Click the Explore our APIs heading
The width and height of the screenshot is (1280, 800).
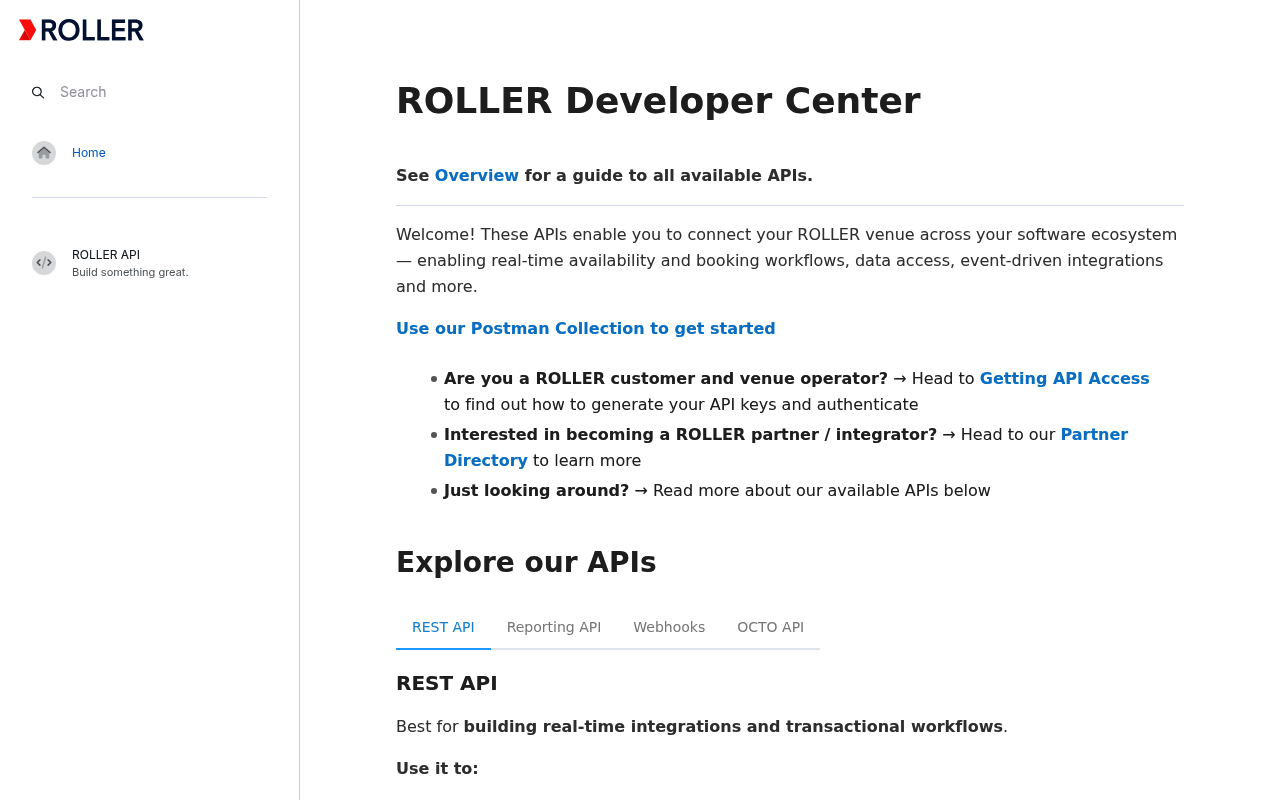pyautogui.click(x=526, y=562)
